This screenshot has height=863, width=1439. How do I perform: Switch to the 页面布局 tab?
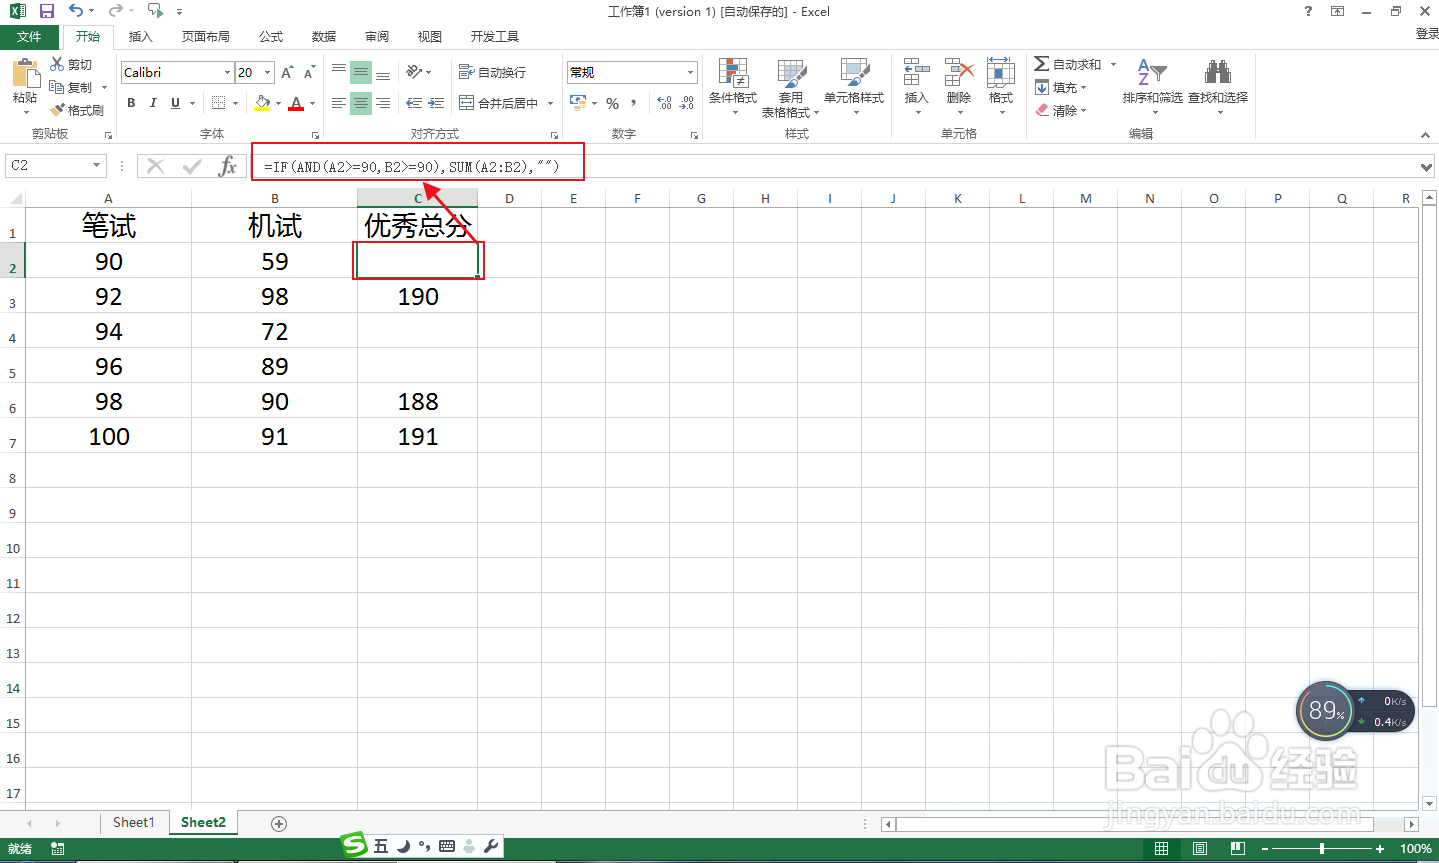(206, 36)
